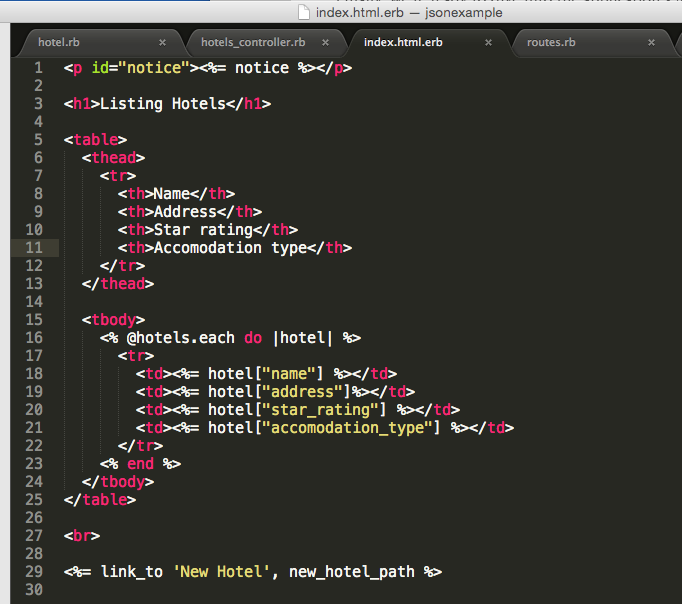
Task: Select the index.html.erb tab
Action: click(403, 42)
